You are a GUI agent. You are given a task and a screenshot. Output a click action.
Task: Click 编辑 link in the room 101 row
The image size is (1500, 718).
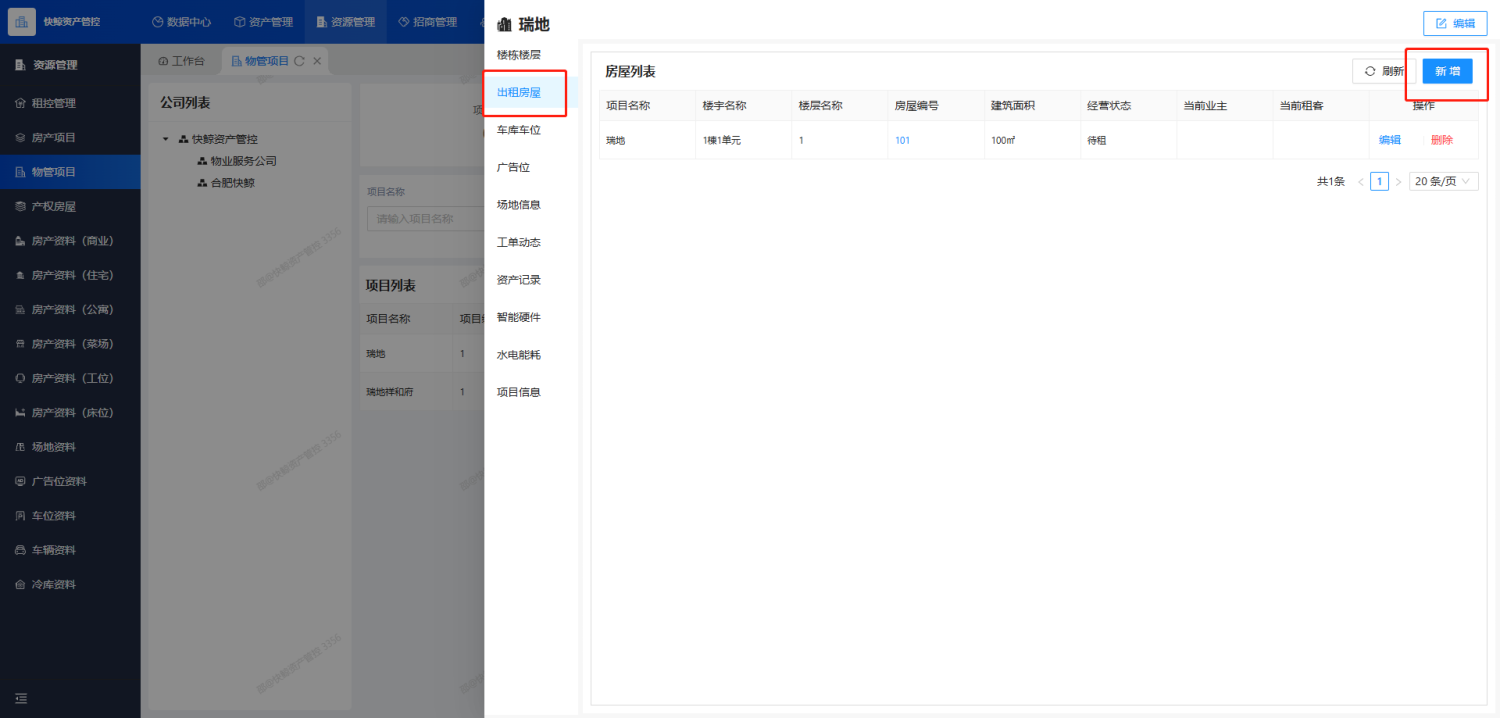click(x=1390, y=140)
